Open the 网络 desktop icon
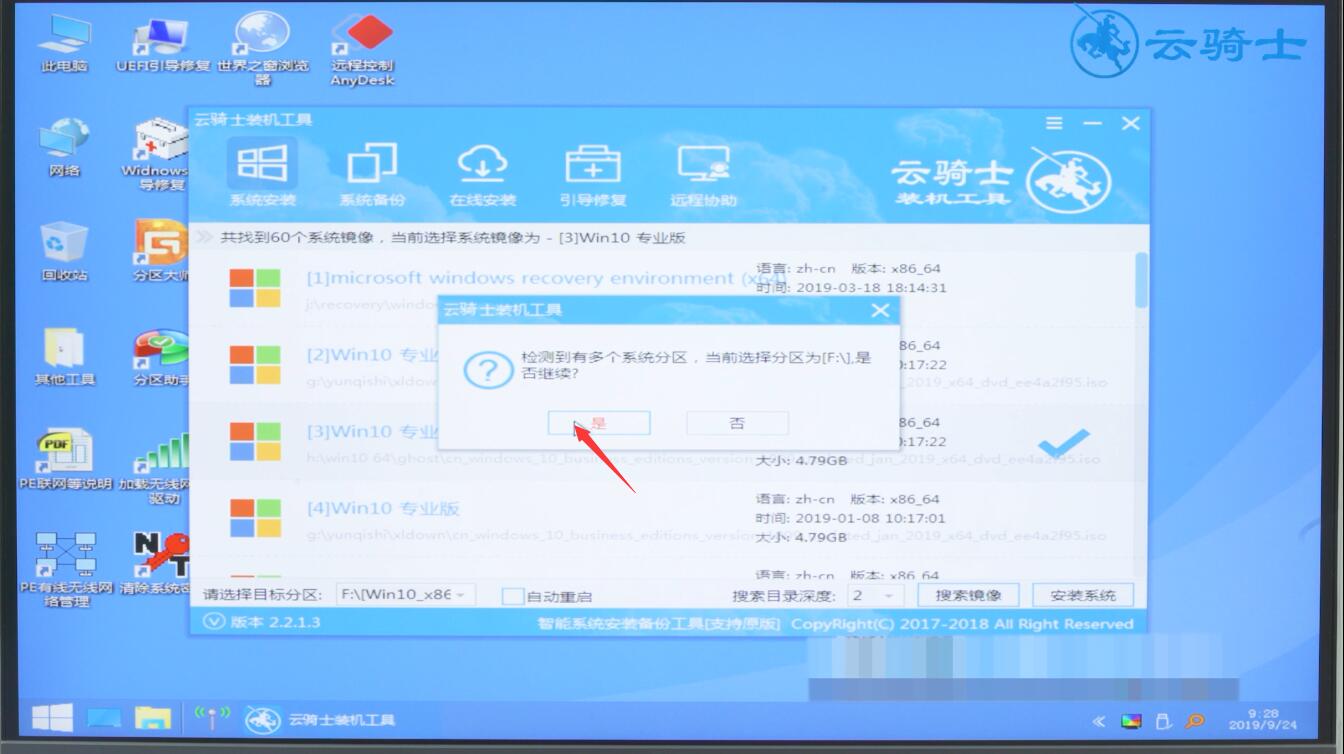1344x754 pixels. [64, 147]
